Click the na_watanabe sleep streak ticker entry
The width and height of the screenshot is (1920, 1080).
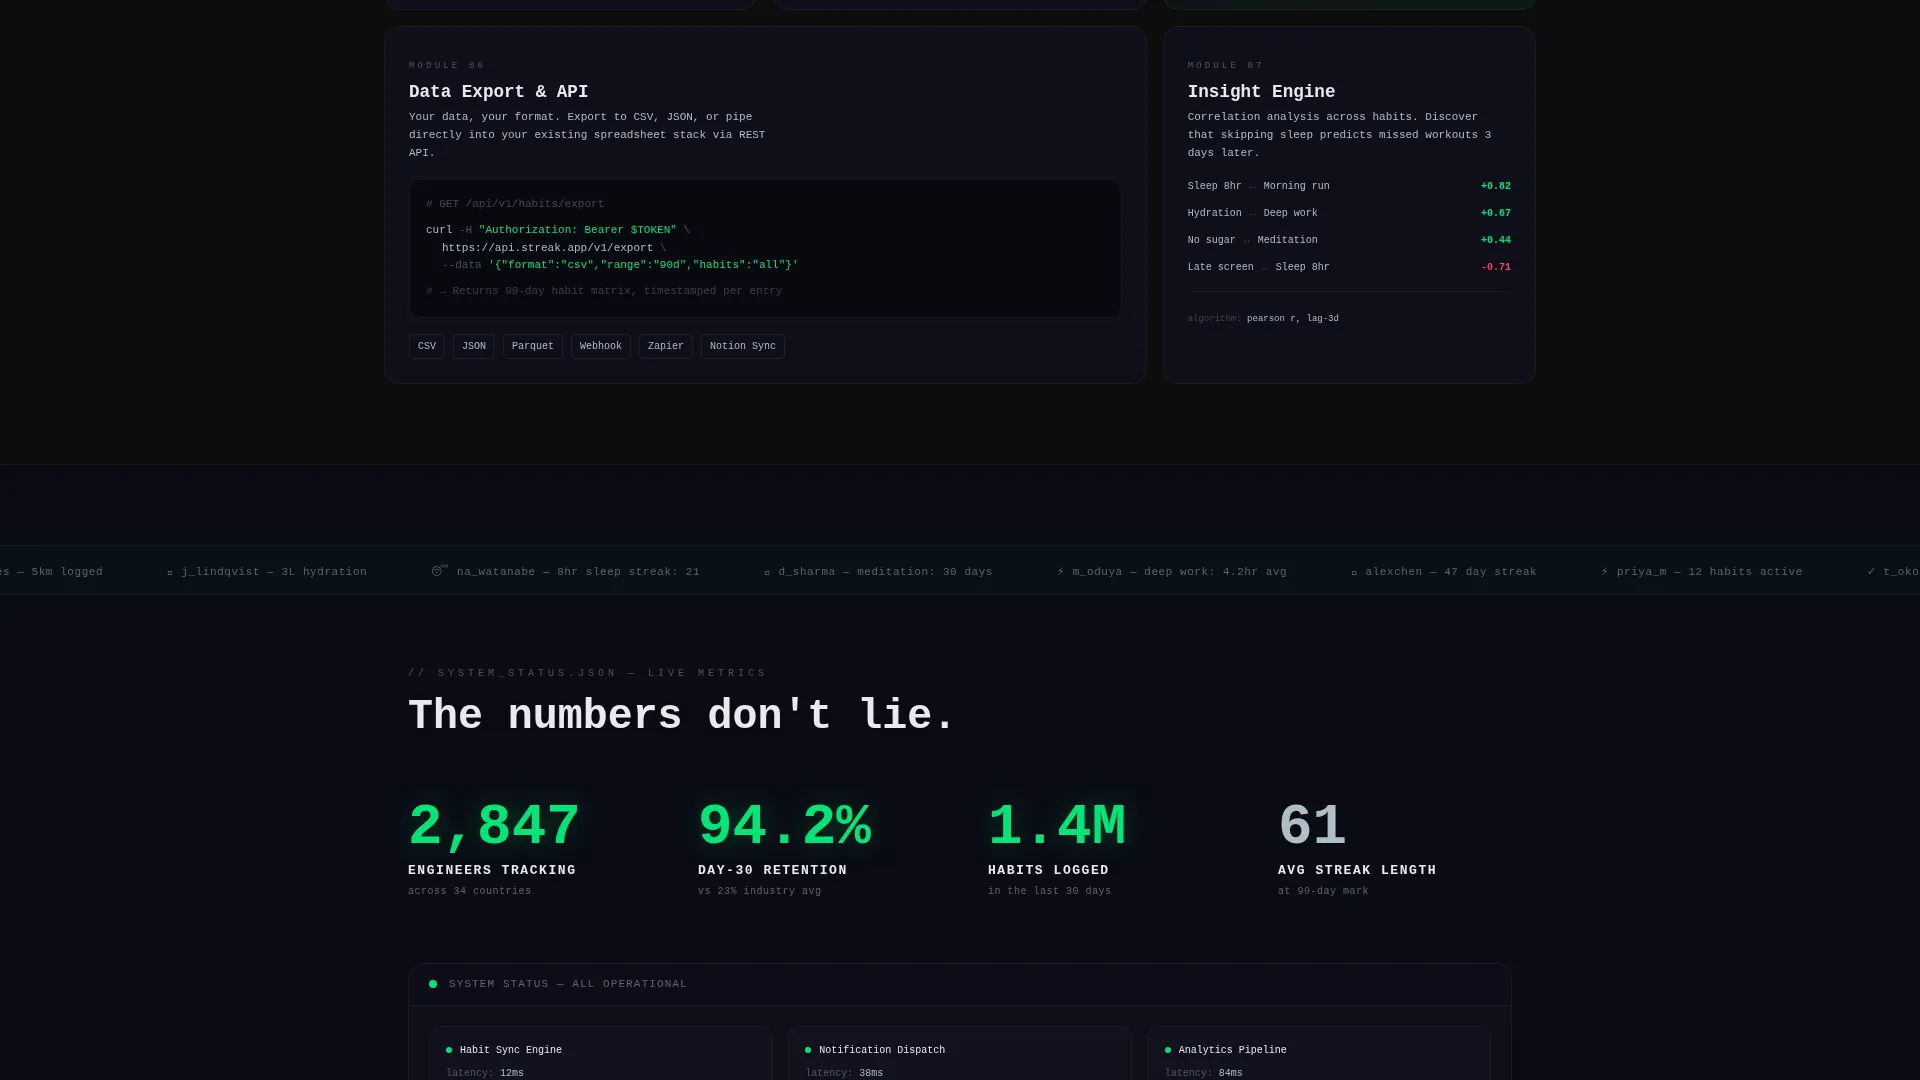(566, 572)
